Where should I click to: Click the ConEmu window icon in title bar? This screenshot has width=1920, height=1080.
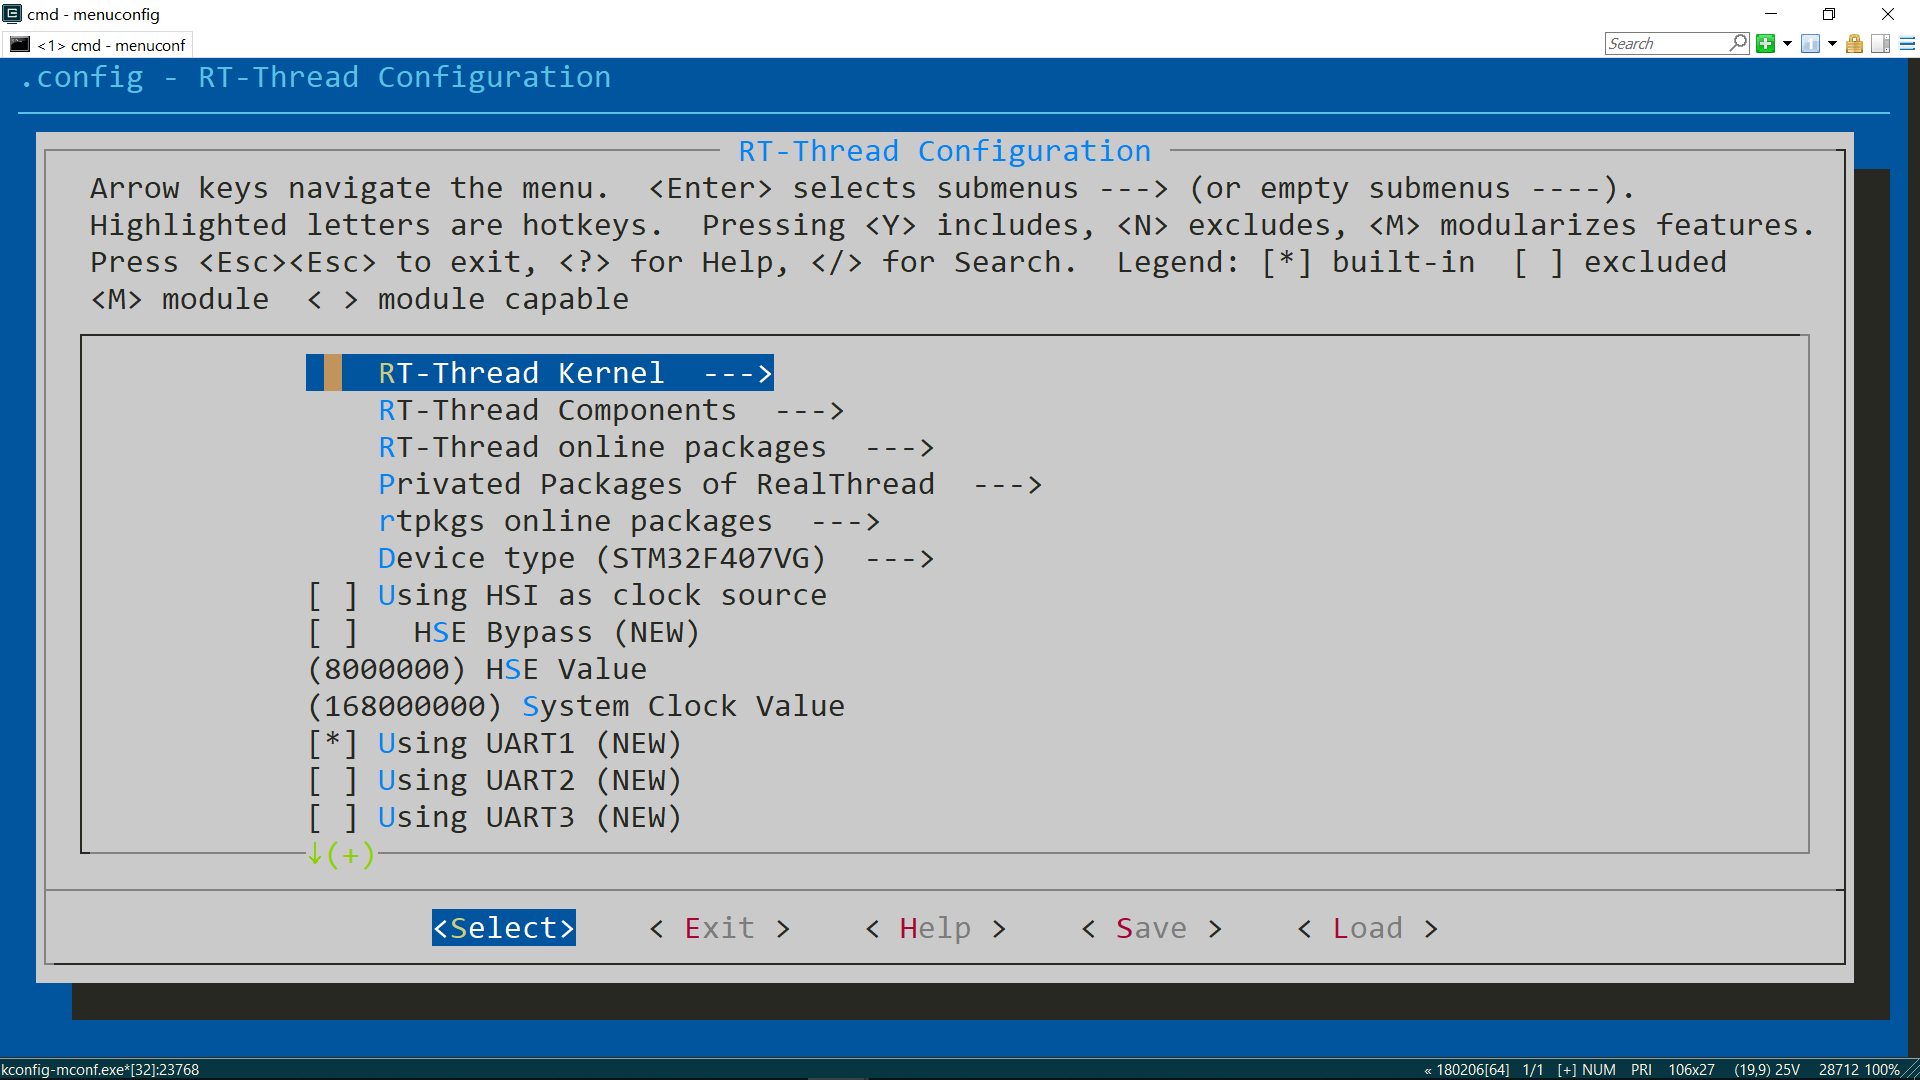12,14
